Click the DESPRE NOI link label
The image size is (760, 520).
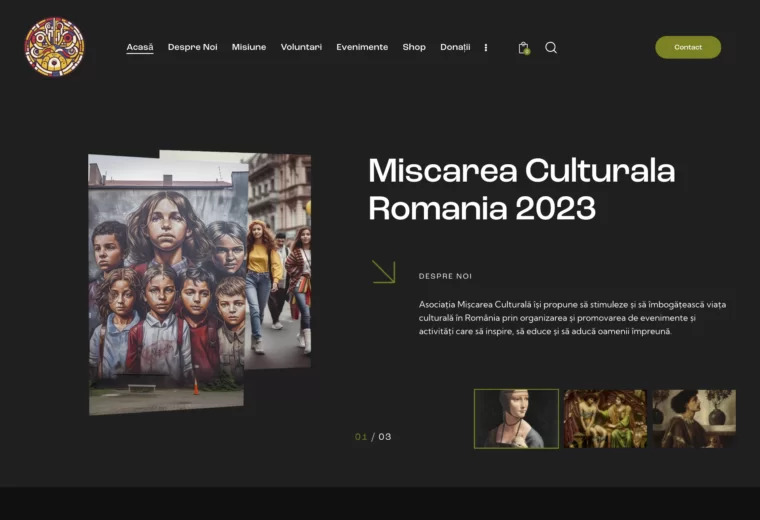click(x=445, y=276)
